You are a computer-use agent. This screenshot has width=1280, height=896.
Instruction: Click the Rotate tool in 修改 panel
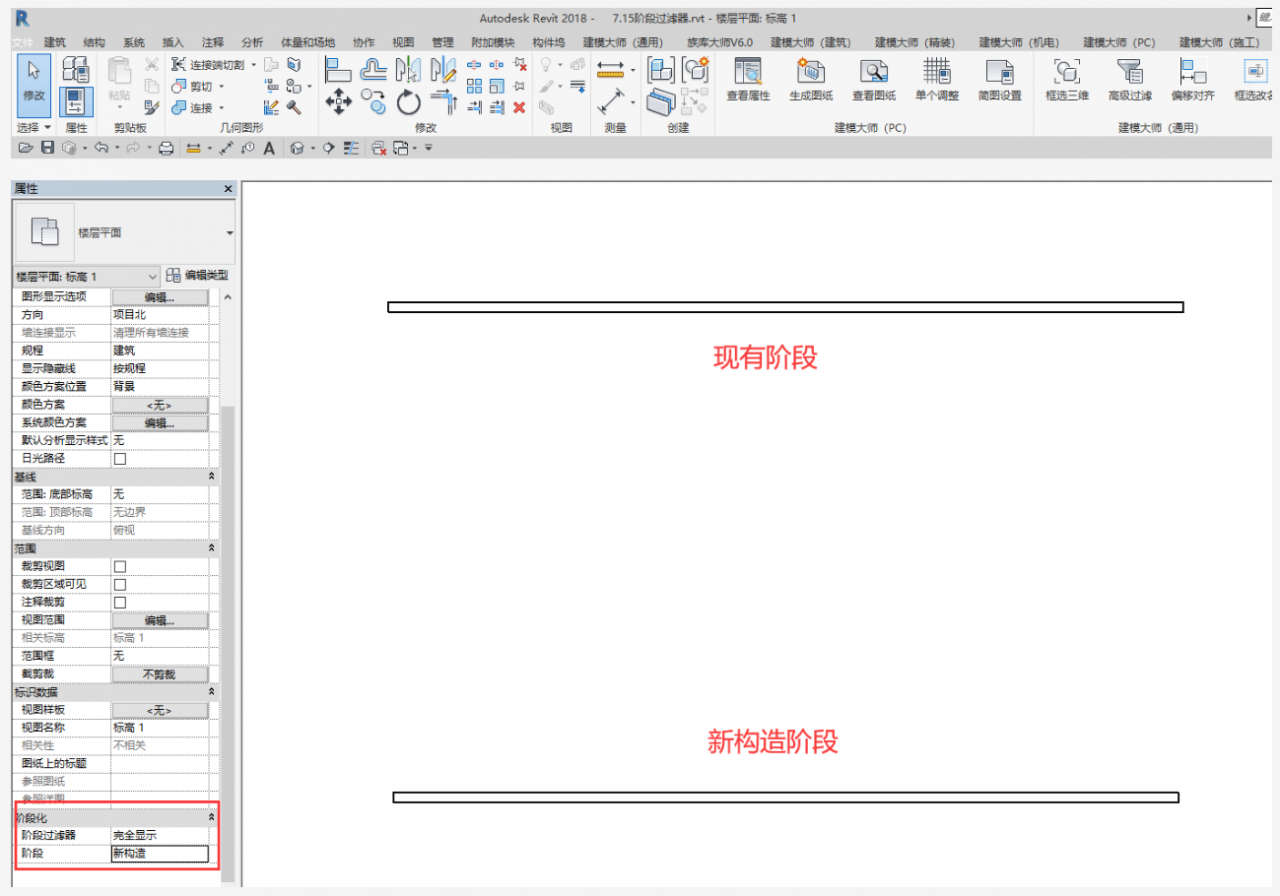[x=408, y=102]
